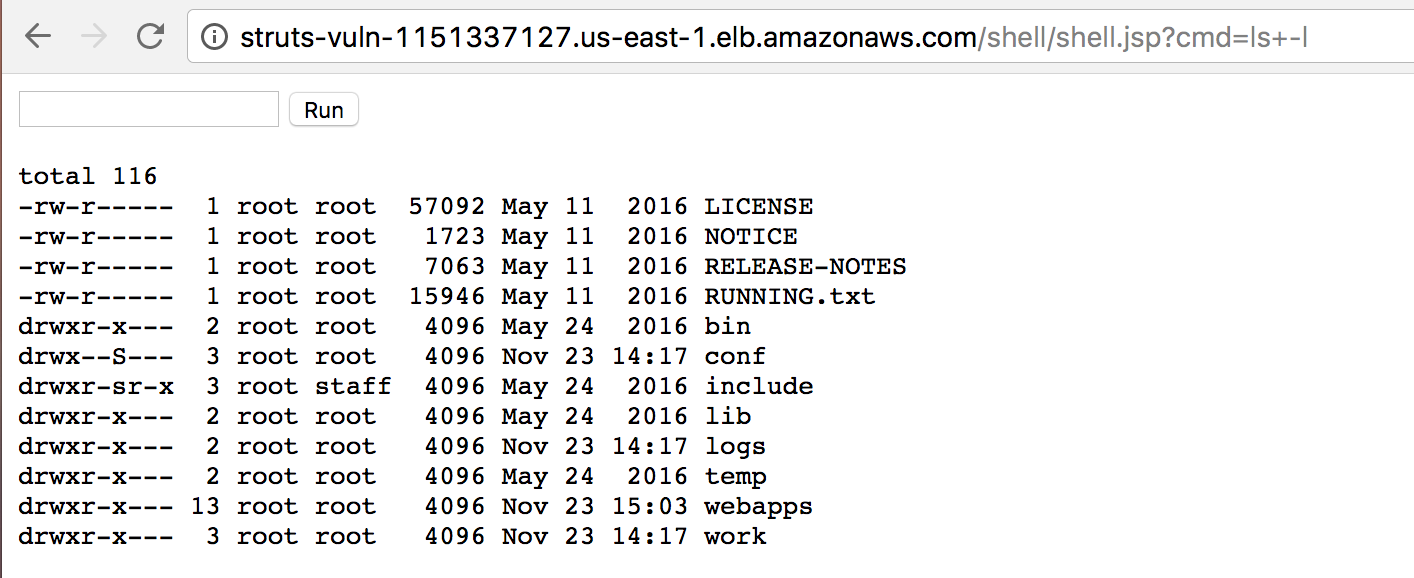The width and height of the screenshot is (1414, 578).
Task: Click the lib directory name
Action: [x=728, y=417]
